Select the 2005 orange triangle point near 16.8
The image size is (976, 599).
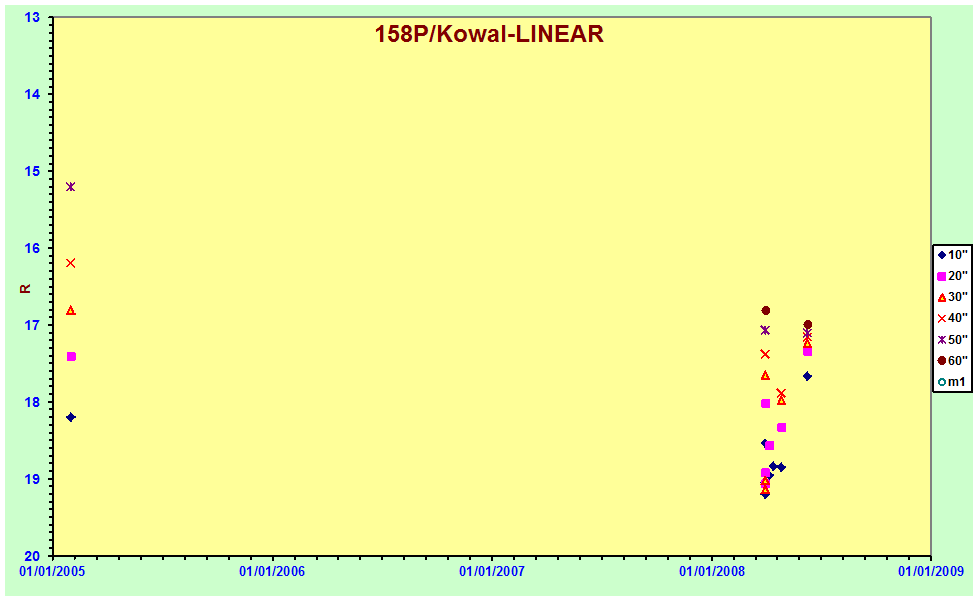click(71, 310)
